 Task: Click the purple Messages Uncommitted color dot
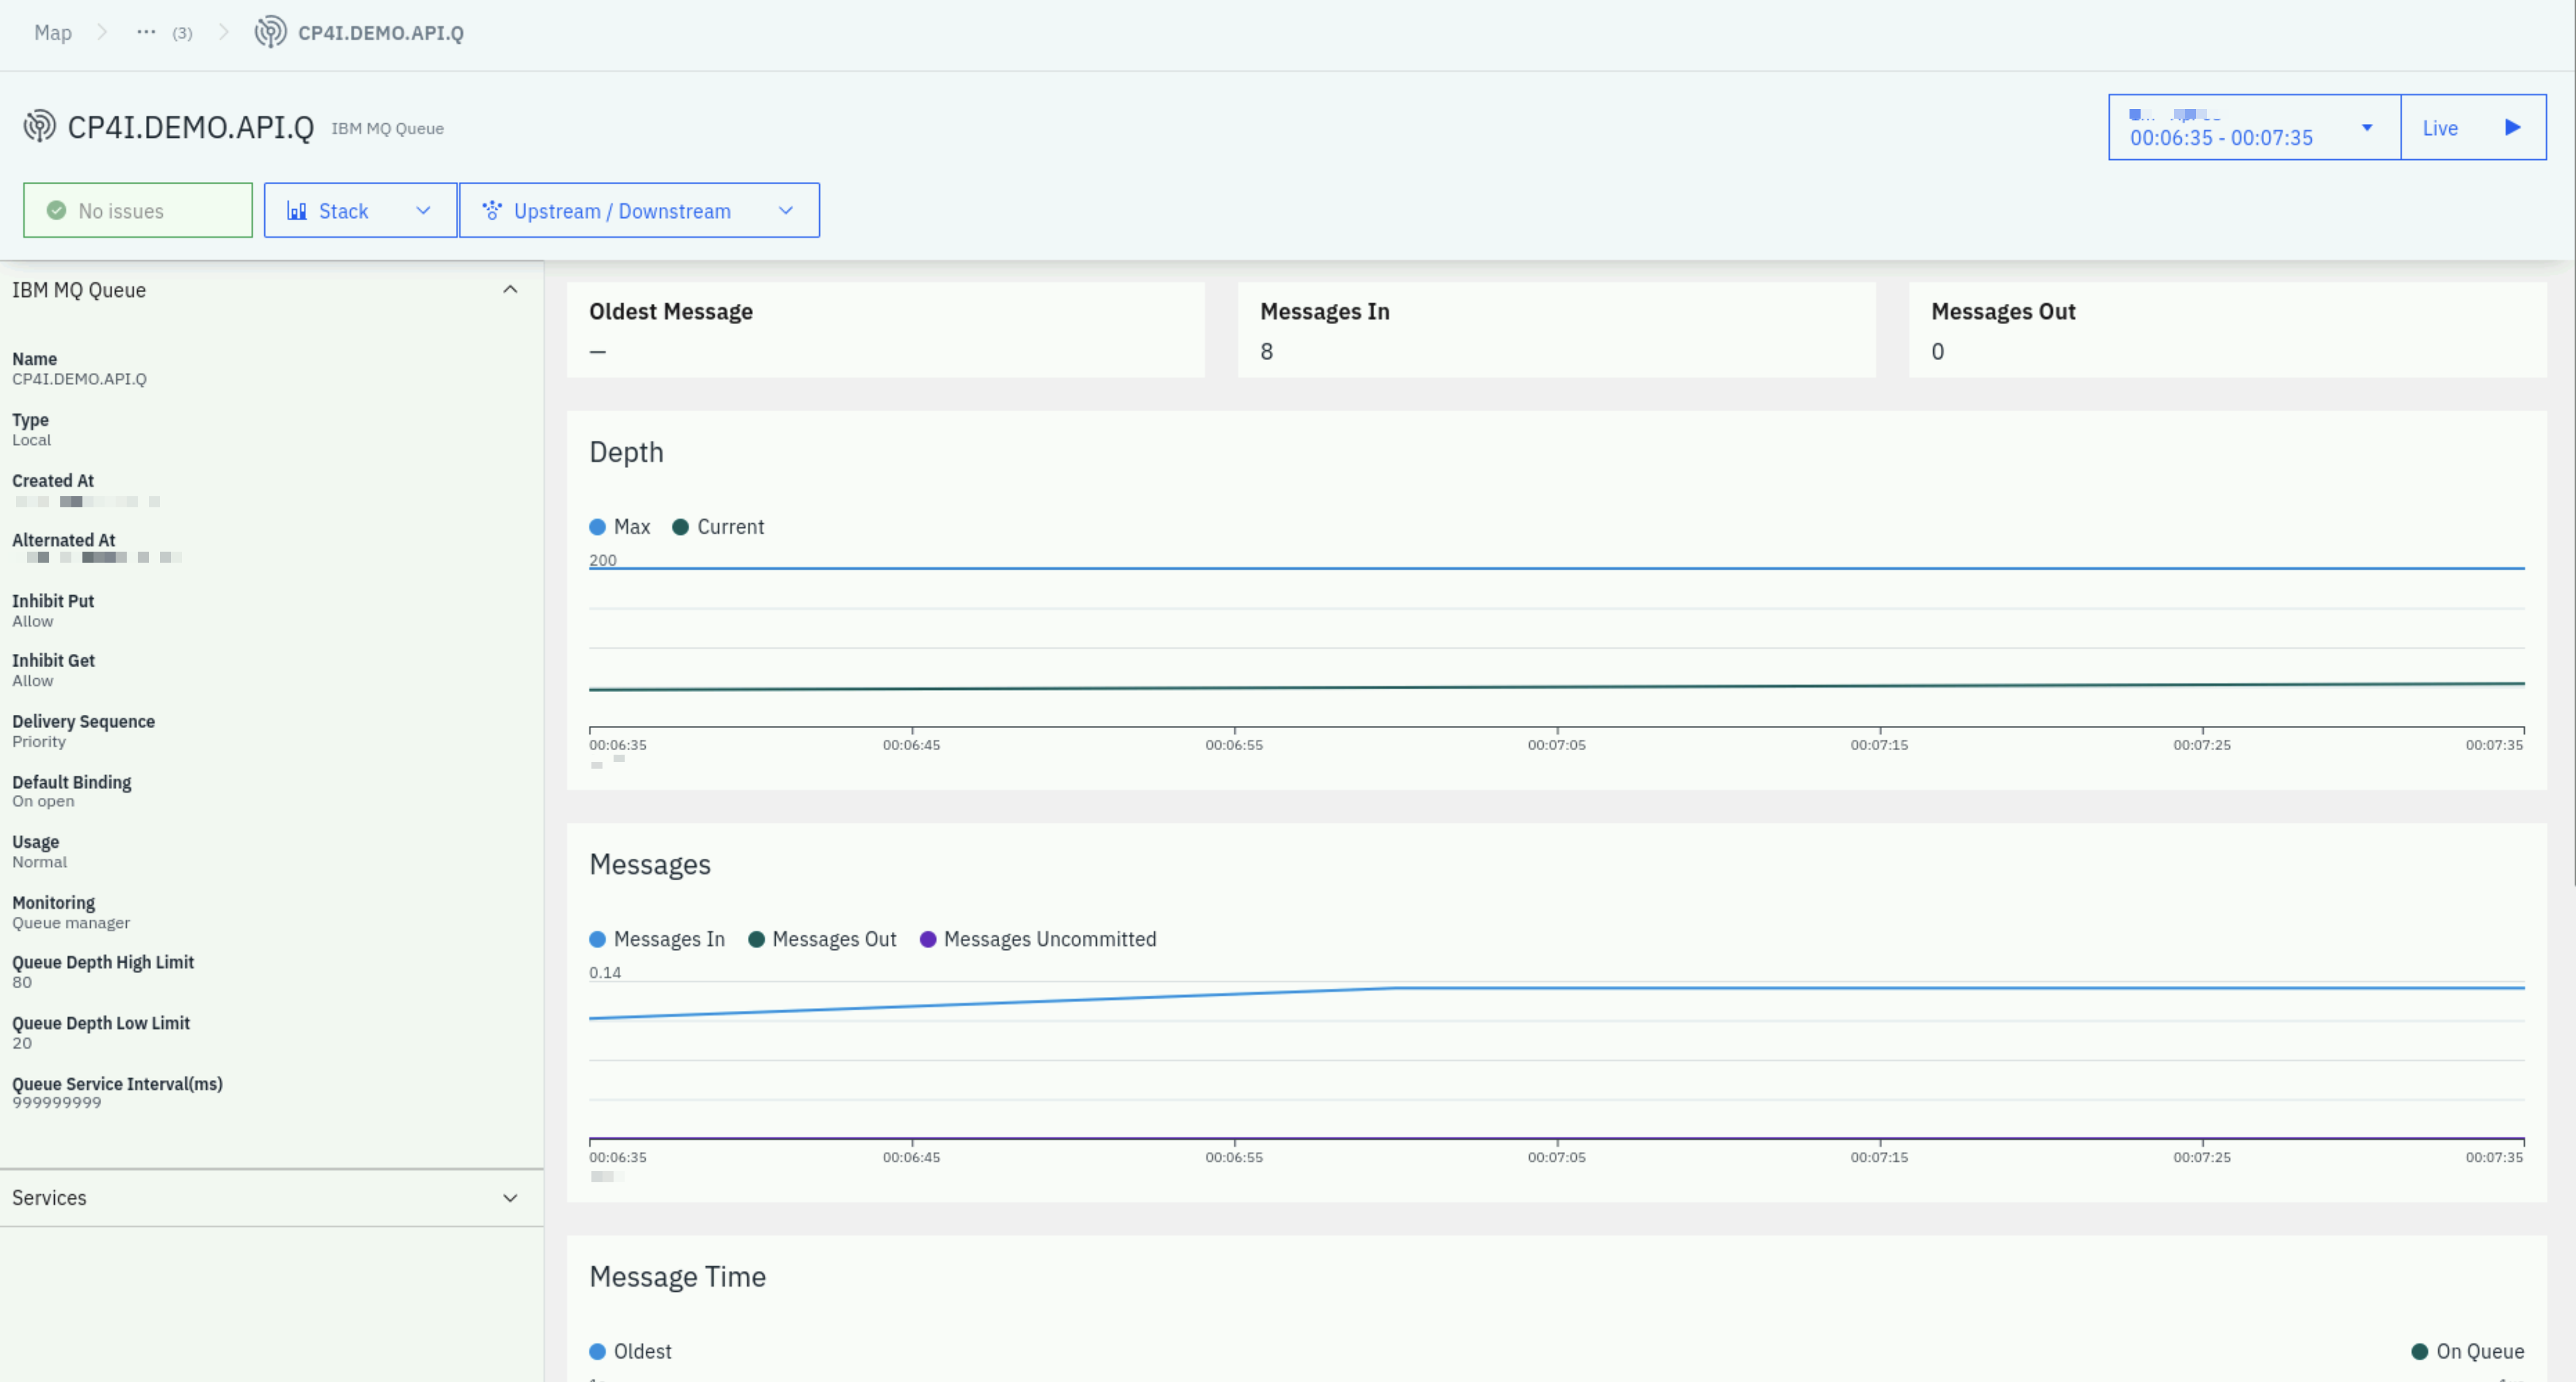[928, 939]
